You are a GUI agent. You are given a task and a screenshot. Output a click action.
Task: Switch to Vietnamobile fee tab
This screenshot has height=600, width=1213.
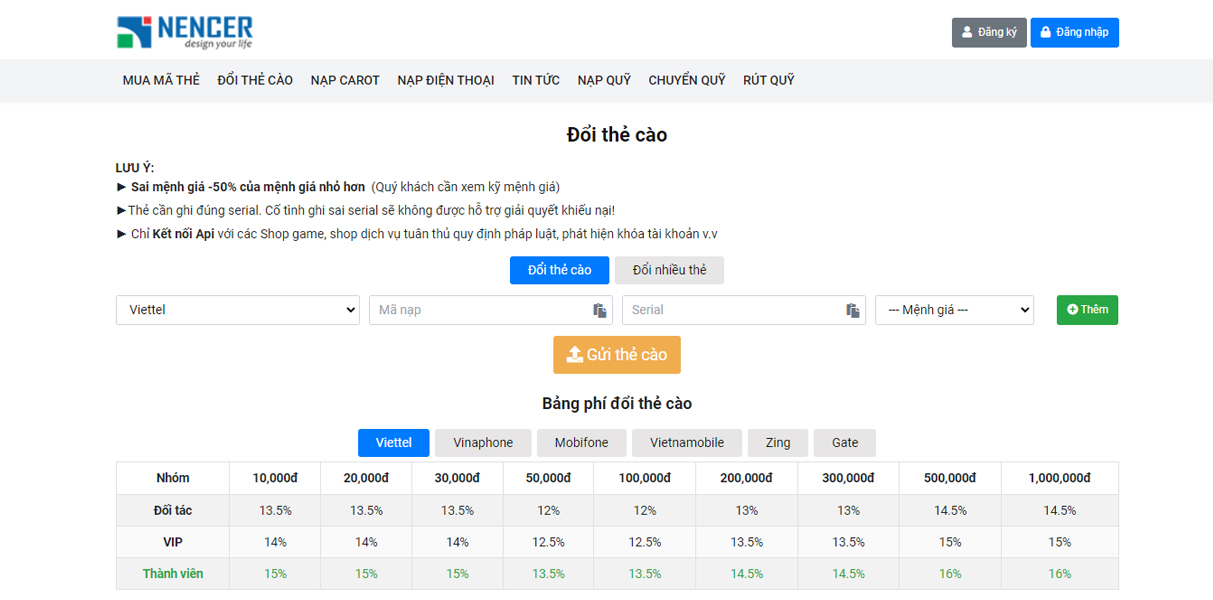coord(688,443)
